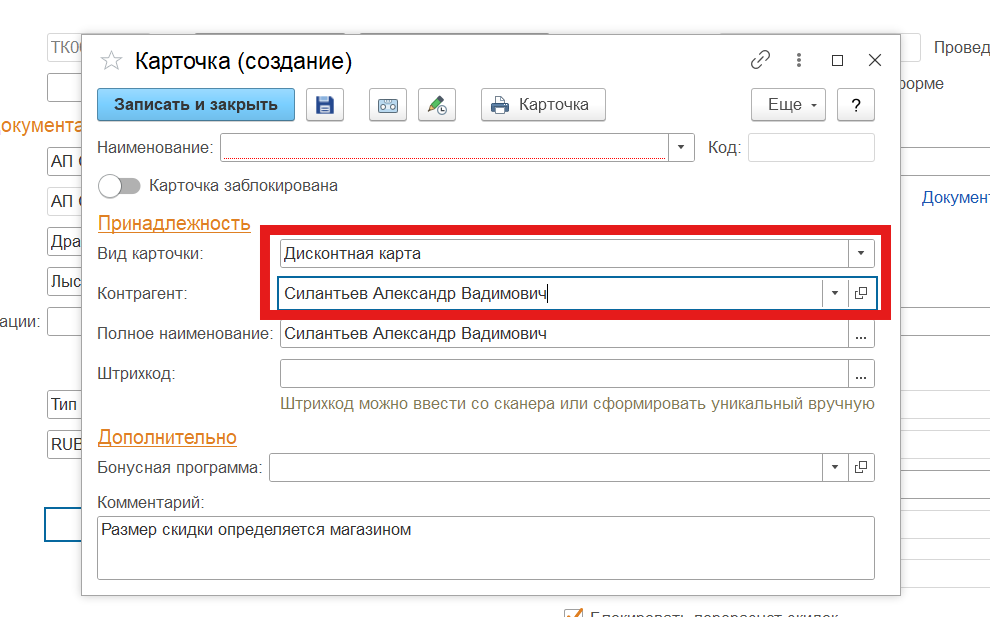The width and height of the screenshot is (990, 617).
Task: Toggle the Карточка заблокирована switch
Action: 118,186
